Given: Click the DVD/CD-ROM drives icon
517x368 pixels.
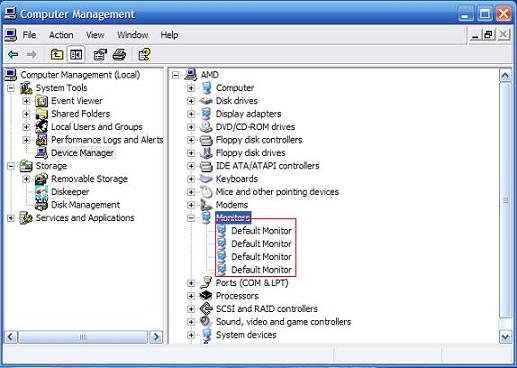Looking at the screenshot, I should [x=206, y=127].
